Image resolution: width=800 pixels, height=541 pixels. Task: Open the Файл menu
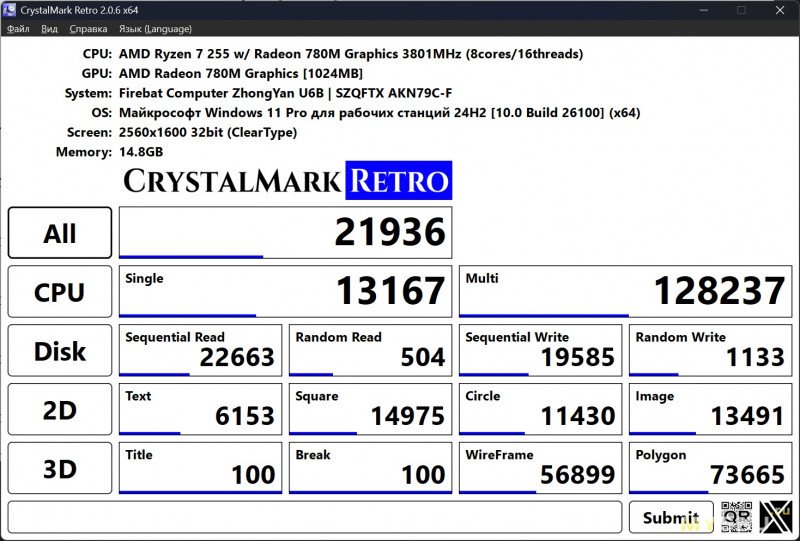pos(18,29)
